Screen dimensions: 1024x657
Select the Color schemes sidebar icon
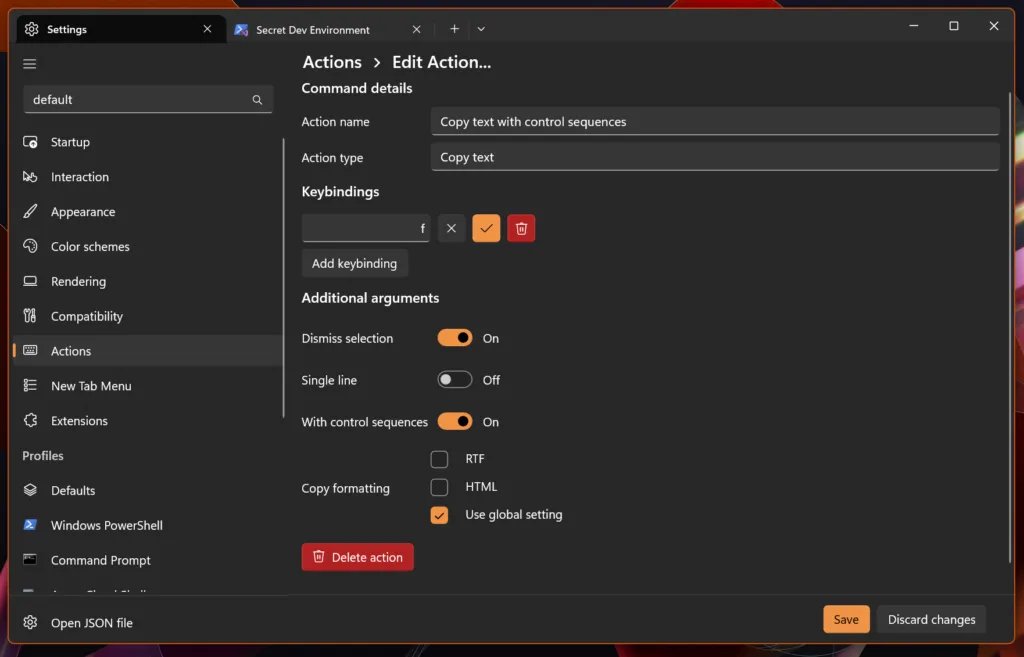pos(30,246)
